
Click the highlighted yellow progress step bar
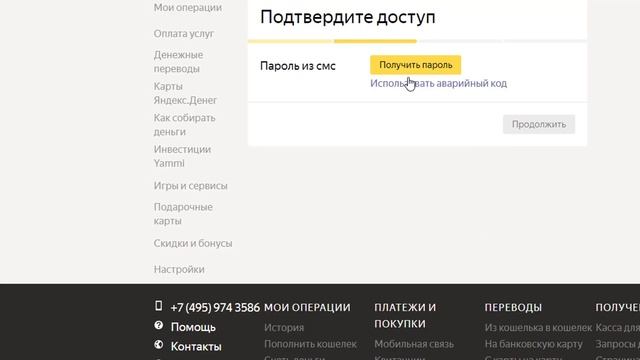point(375,41)
